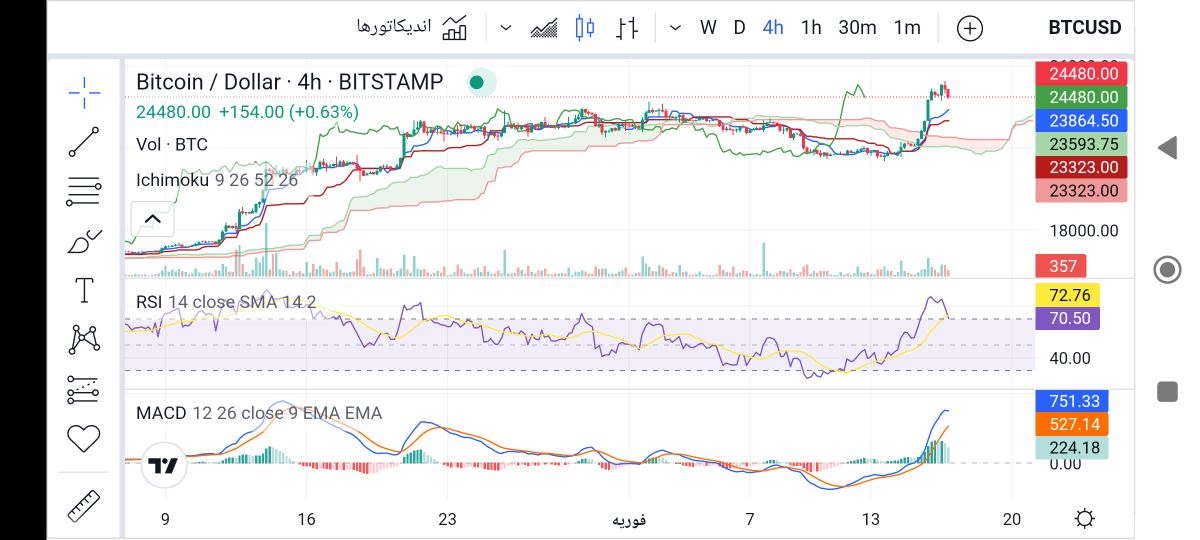Choose the text annotation tool
This screenshot has height=540, width=1200.
[84, 291]
